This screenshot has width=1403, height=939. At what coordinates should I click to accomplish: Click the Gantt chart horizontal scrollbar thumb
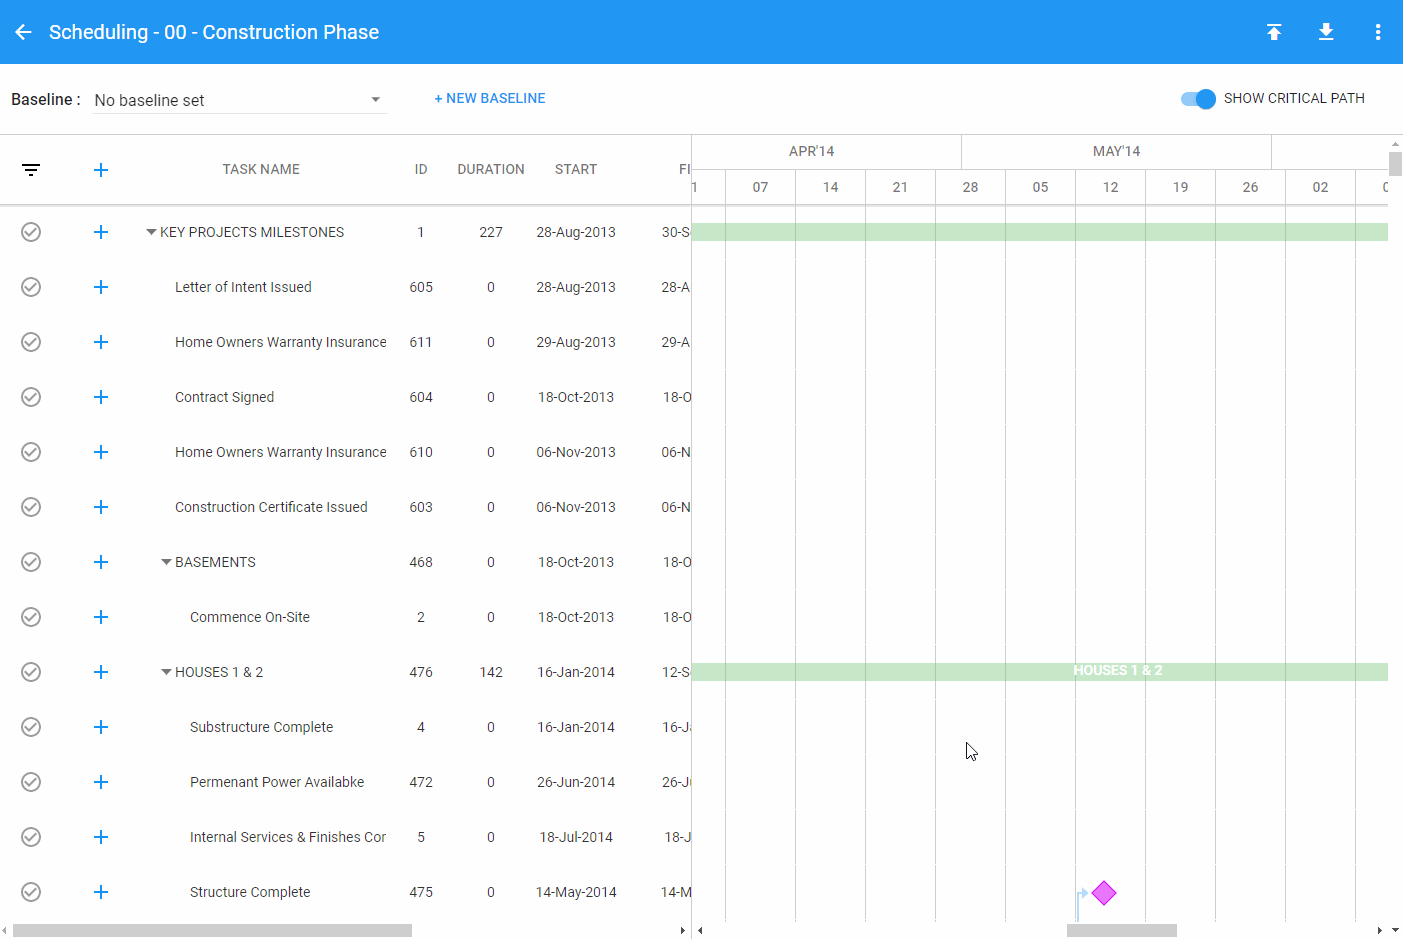[x=1122, y=931]
